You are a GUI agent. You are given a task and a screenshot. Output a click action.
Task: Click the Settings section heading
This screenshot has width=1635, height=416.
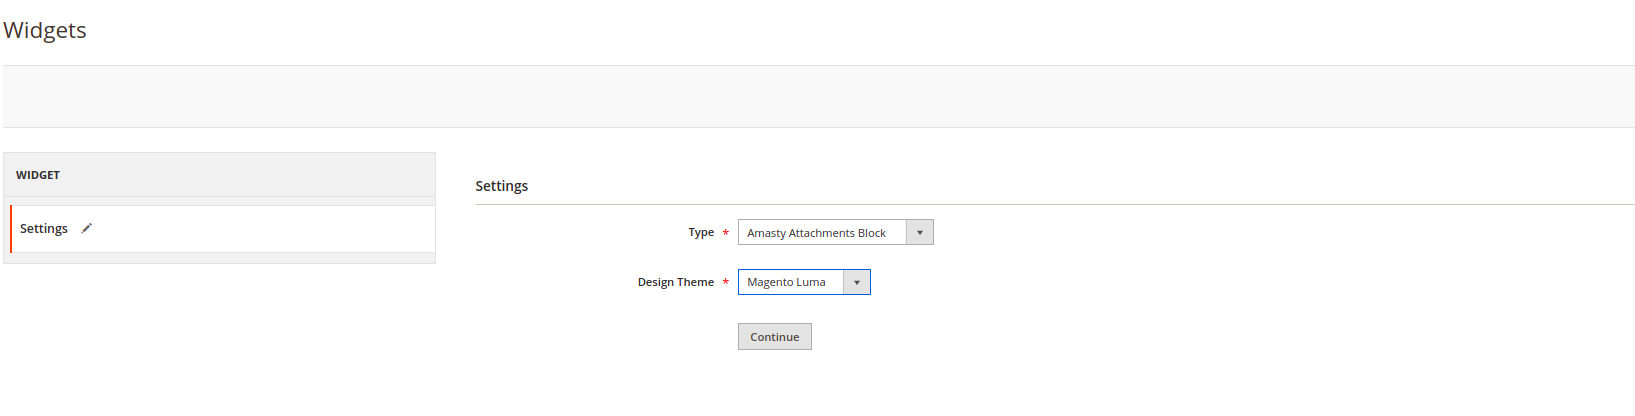tap(502, 186)
